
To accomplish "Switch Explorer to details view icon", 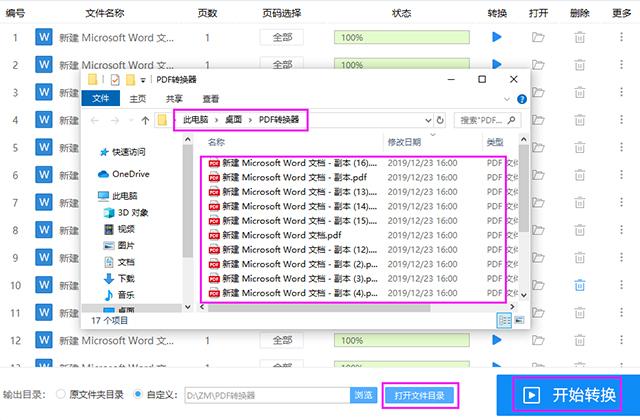I will 504,320.
